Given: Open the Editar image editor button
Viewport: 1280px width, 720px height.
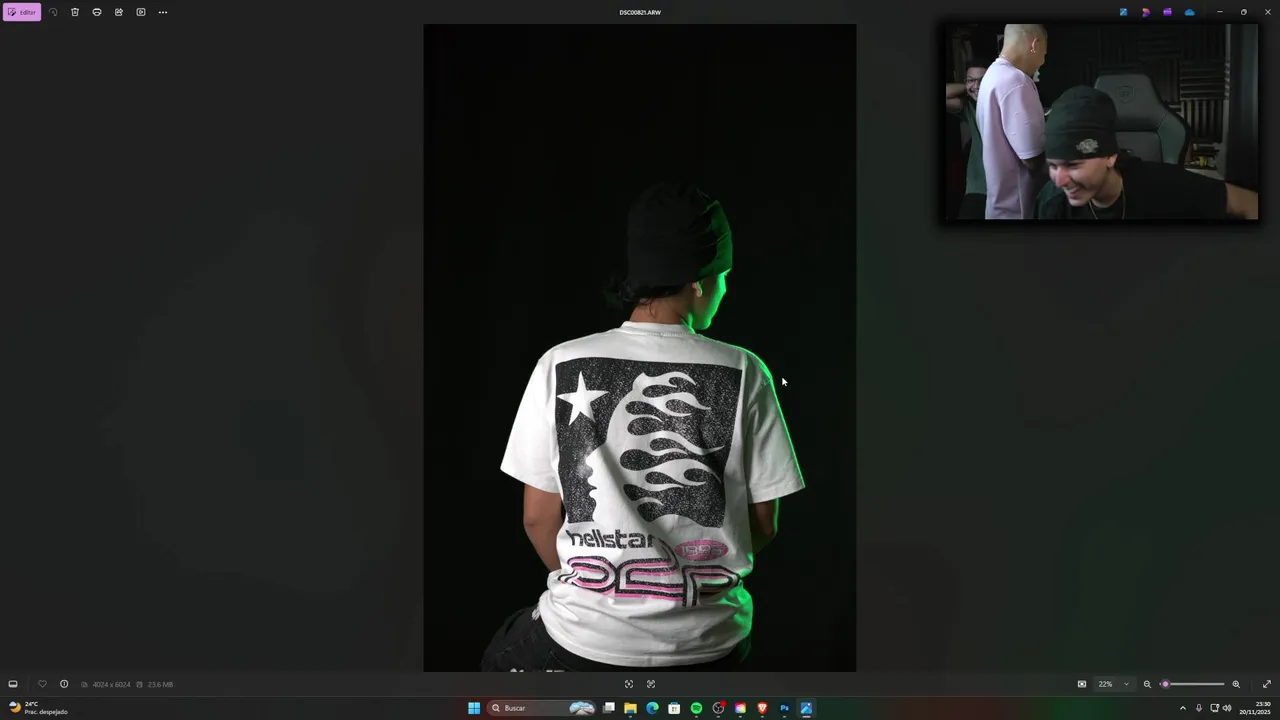Looking at the screenshot, I should (x=21, y=12).
